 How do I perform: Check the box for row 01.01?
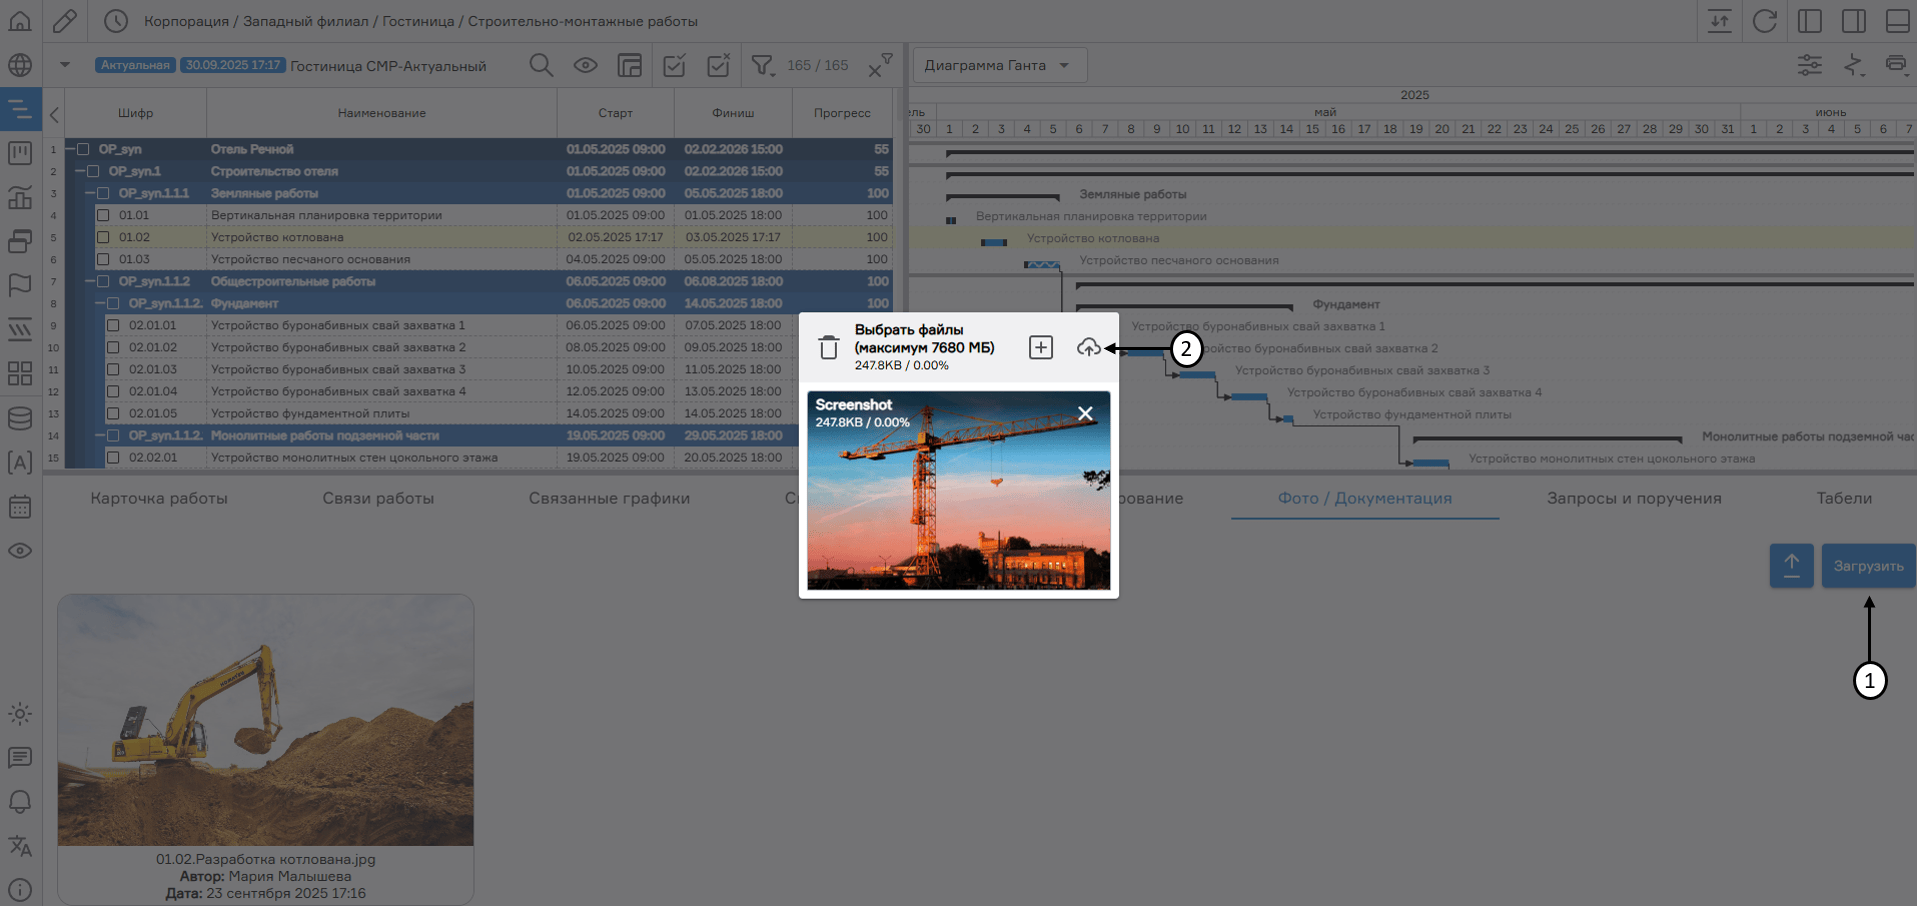pos(103,215)
